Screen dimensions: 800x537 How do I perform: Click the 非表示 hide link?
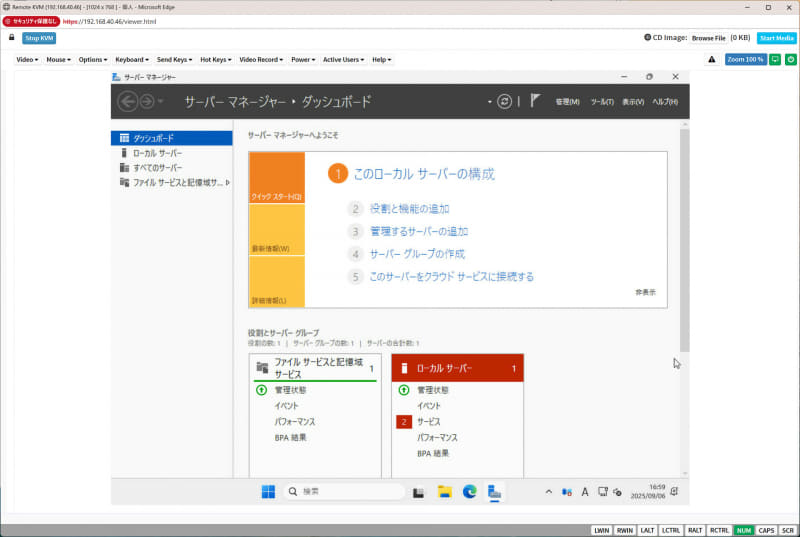(645, 292)
